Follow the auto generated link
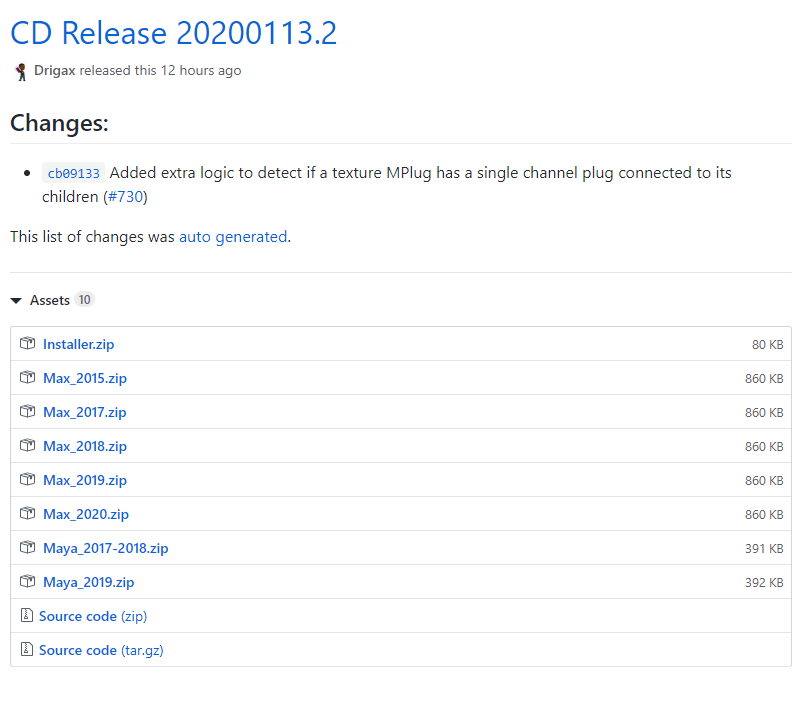The height and width of the screenshot is (718, 812). pyautogui.click(x=233, y=237)
